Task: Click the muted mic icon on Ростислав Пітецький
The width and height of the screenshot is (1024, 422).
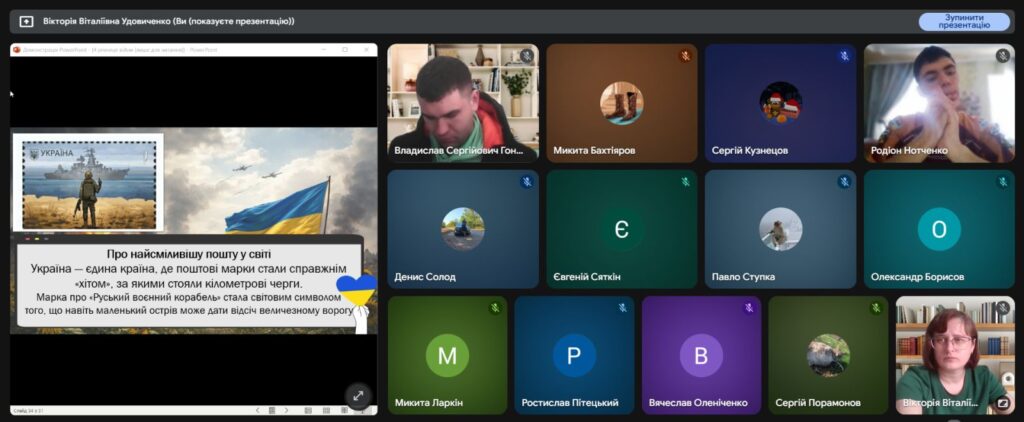Action: coord(622,308)
